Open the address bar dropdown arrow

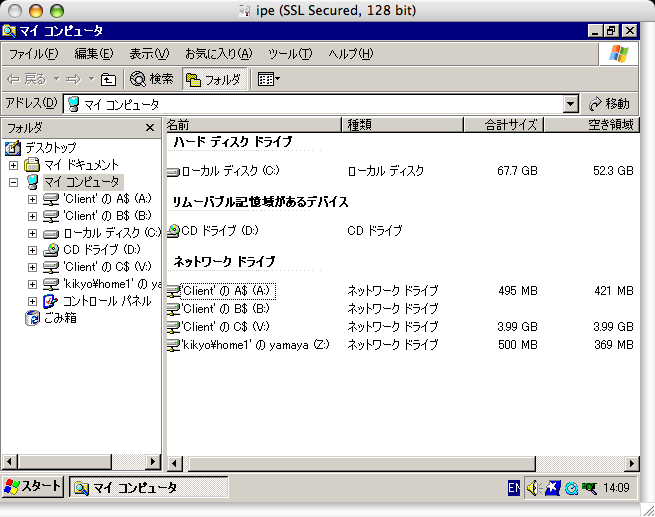coord(570,104)
